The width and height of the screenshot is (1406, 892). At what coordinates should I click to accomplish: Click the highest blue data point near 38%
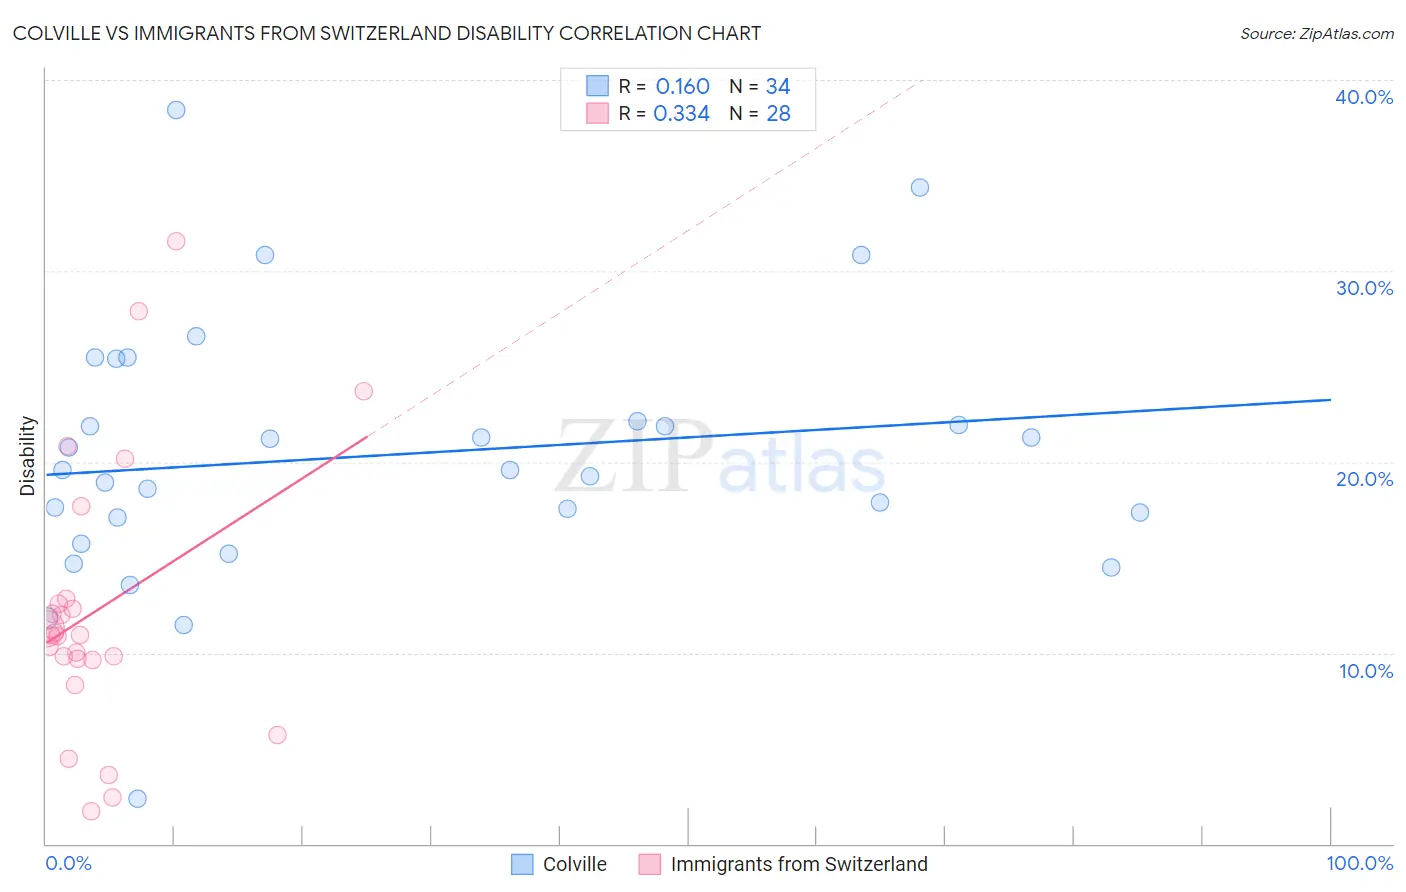pyautogui.click(x=176, y=110)
